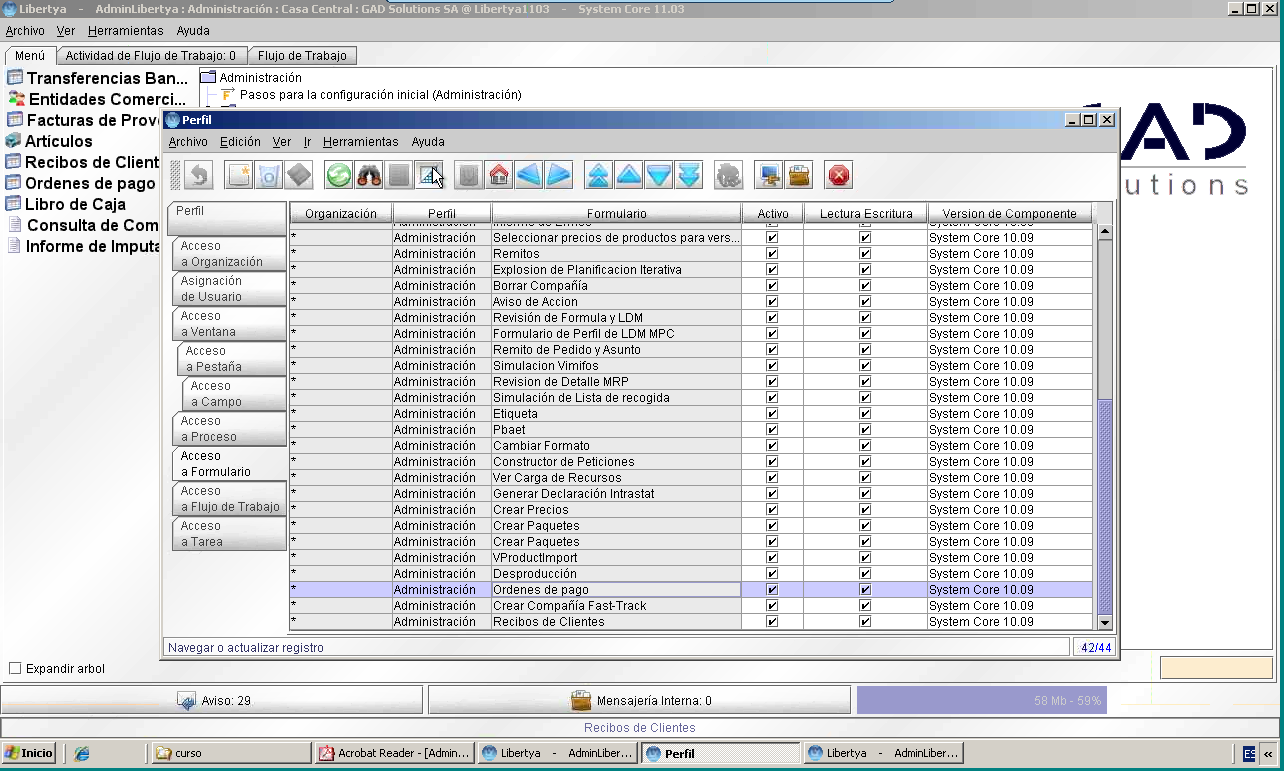Sort by Formulario column header

[x=616, y=214]
